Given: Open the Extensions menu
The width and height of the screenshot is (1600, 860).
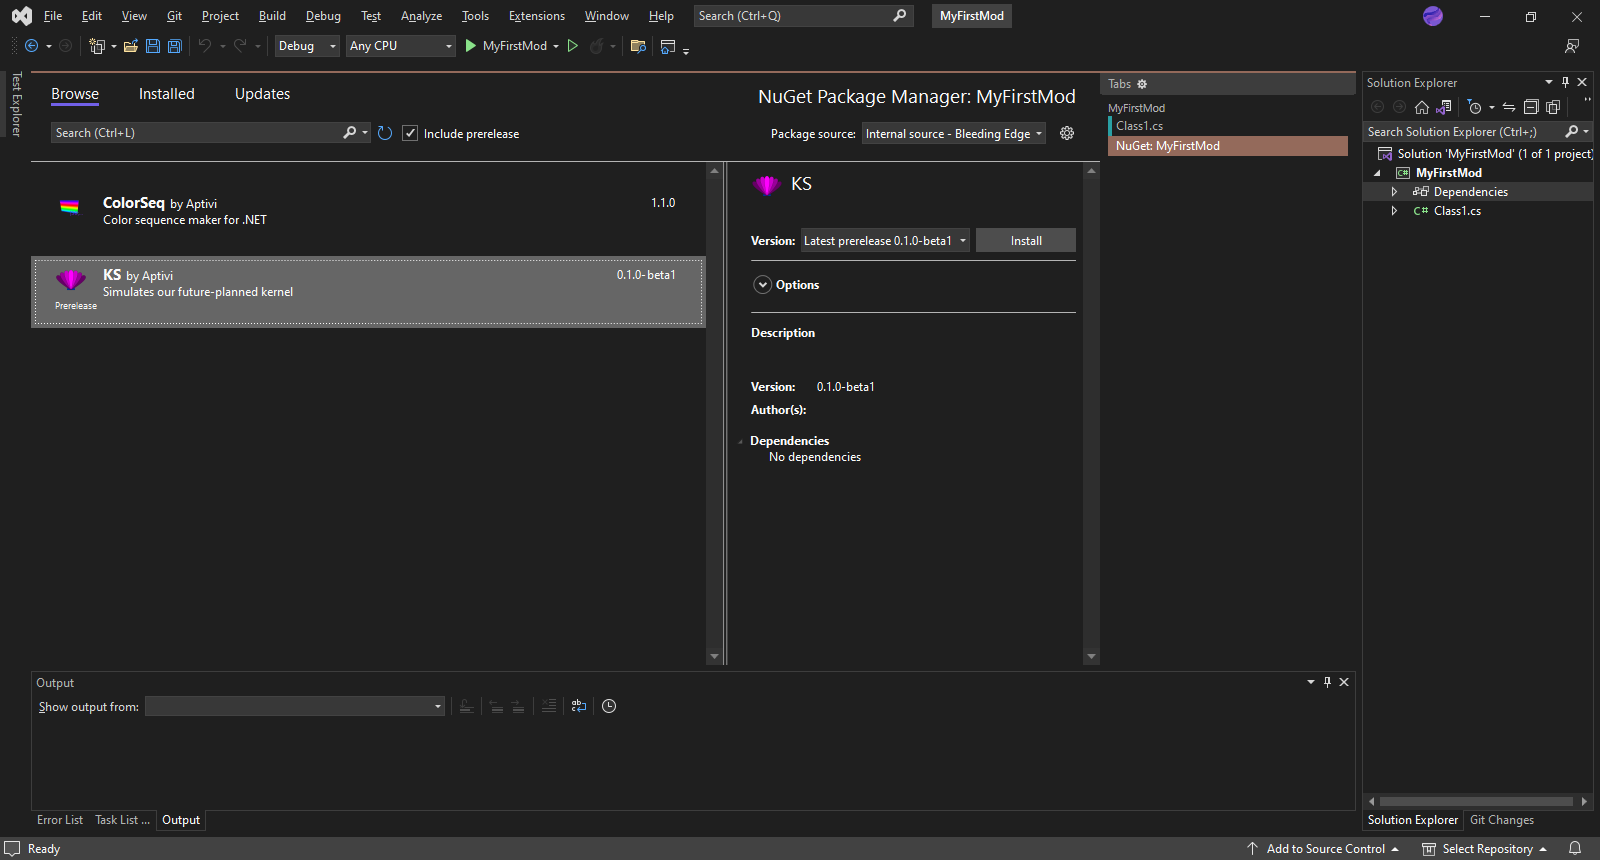Looking at the screenshot, I should 536,16.
